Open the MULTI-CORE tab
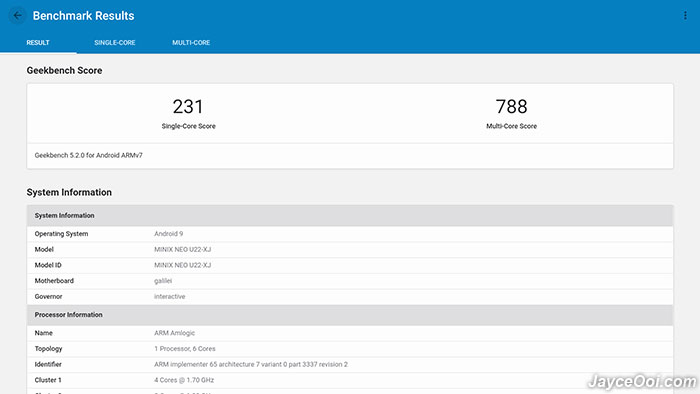 pyautogui.click(x=191, y=43)
